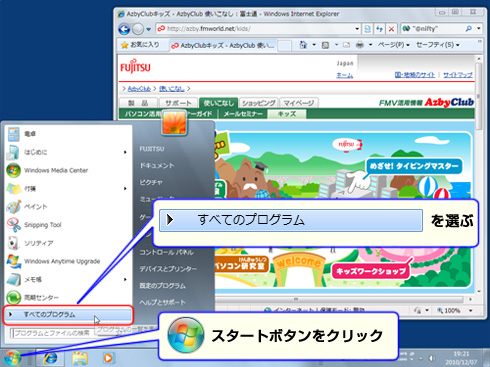Click the お気に入り Favorites button
The image size is (490, 367).
pos(140,45)
